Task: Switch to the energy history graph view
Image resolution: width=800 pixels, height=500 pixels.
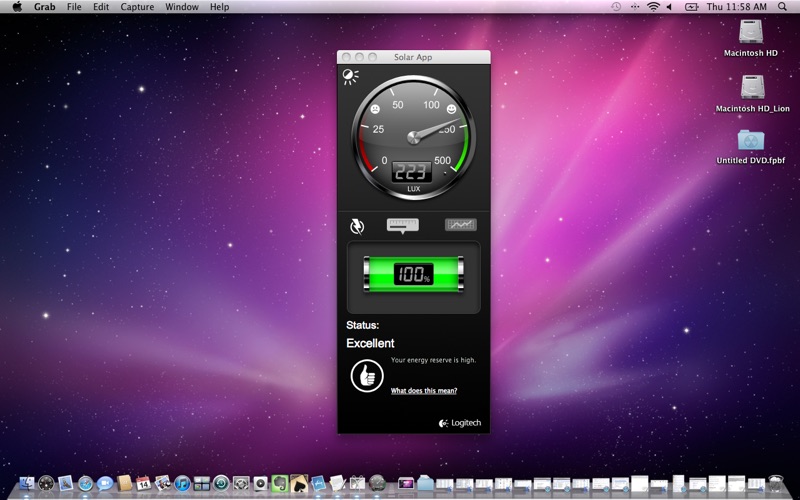Action: click(460, 225)
